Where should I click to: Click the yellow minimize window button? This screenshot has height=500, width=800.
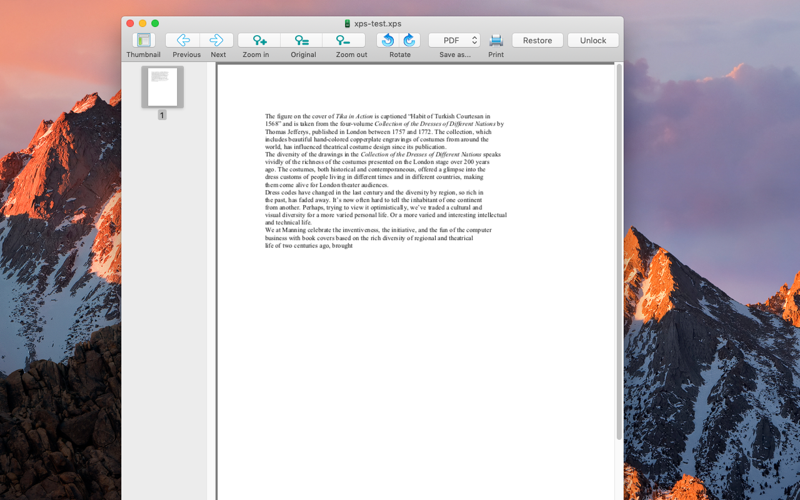143,23
